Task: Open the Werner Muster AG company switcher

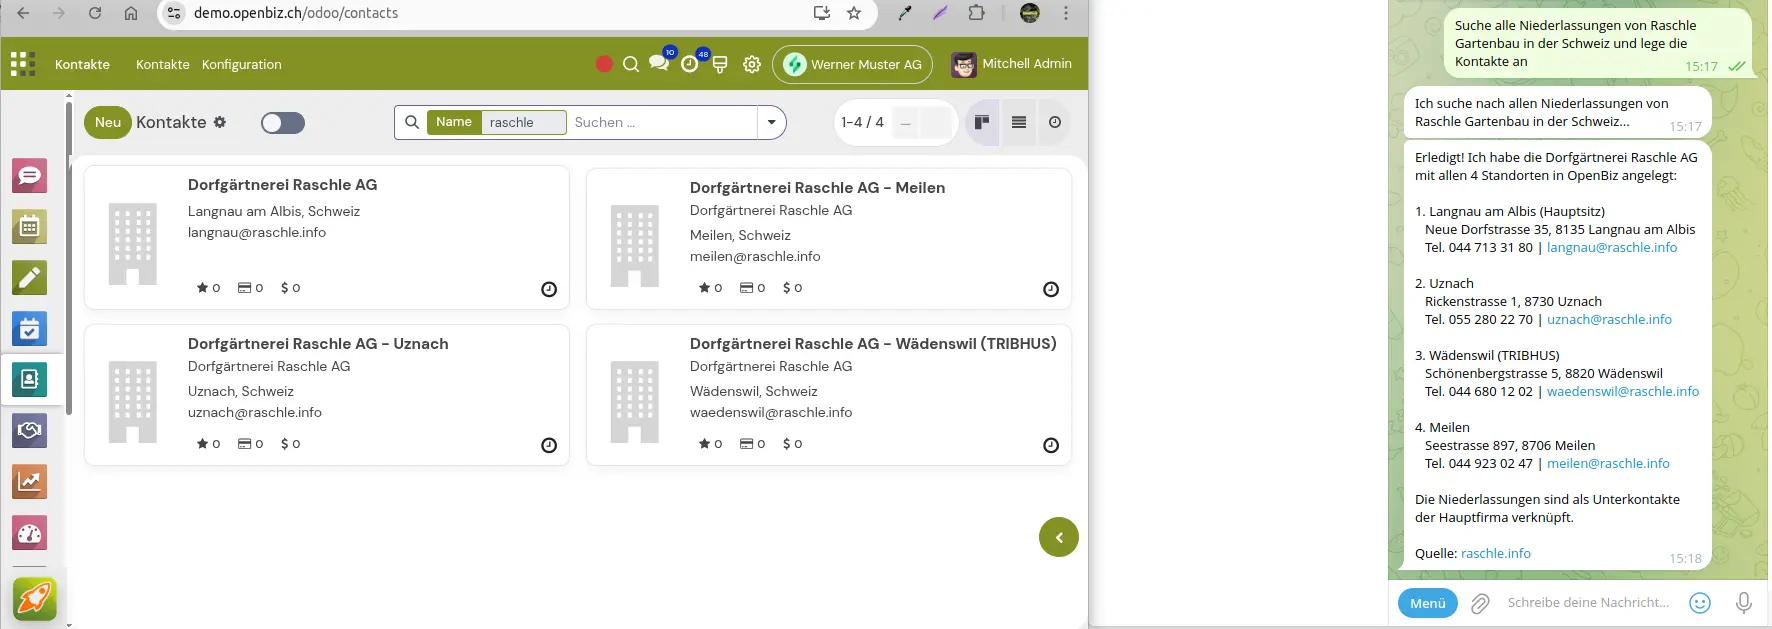Action: (x=853, y=64)
